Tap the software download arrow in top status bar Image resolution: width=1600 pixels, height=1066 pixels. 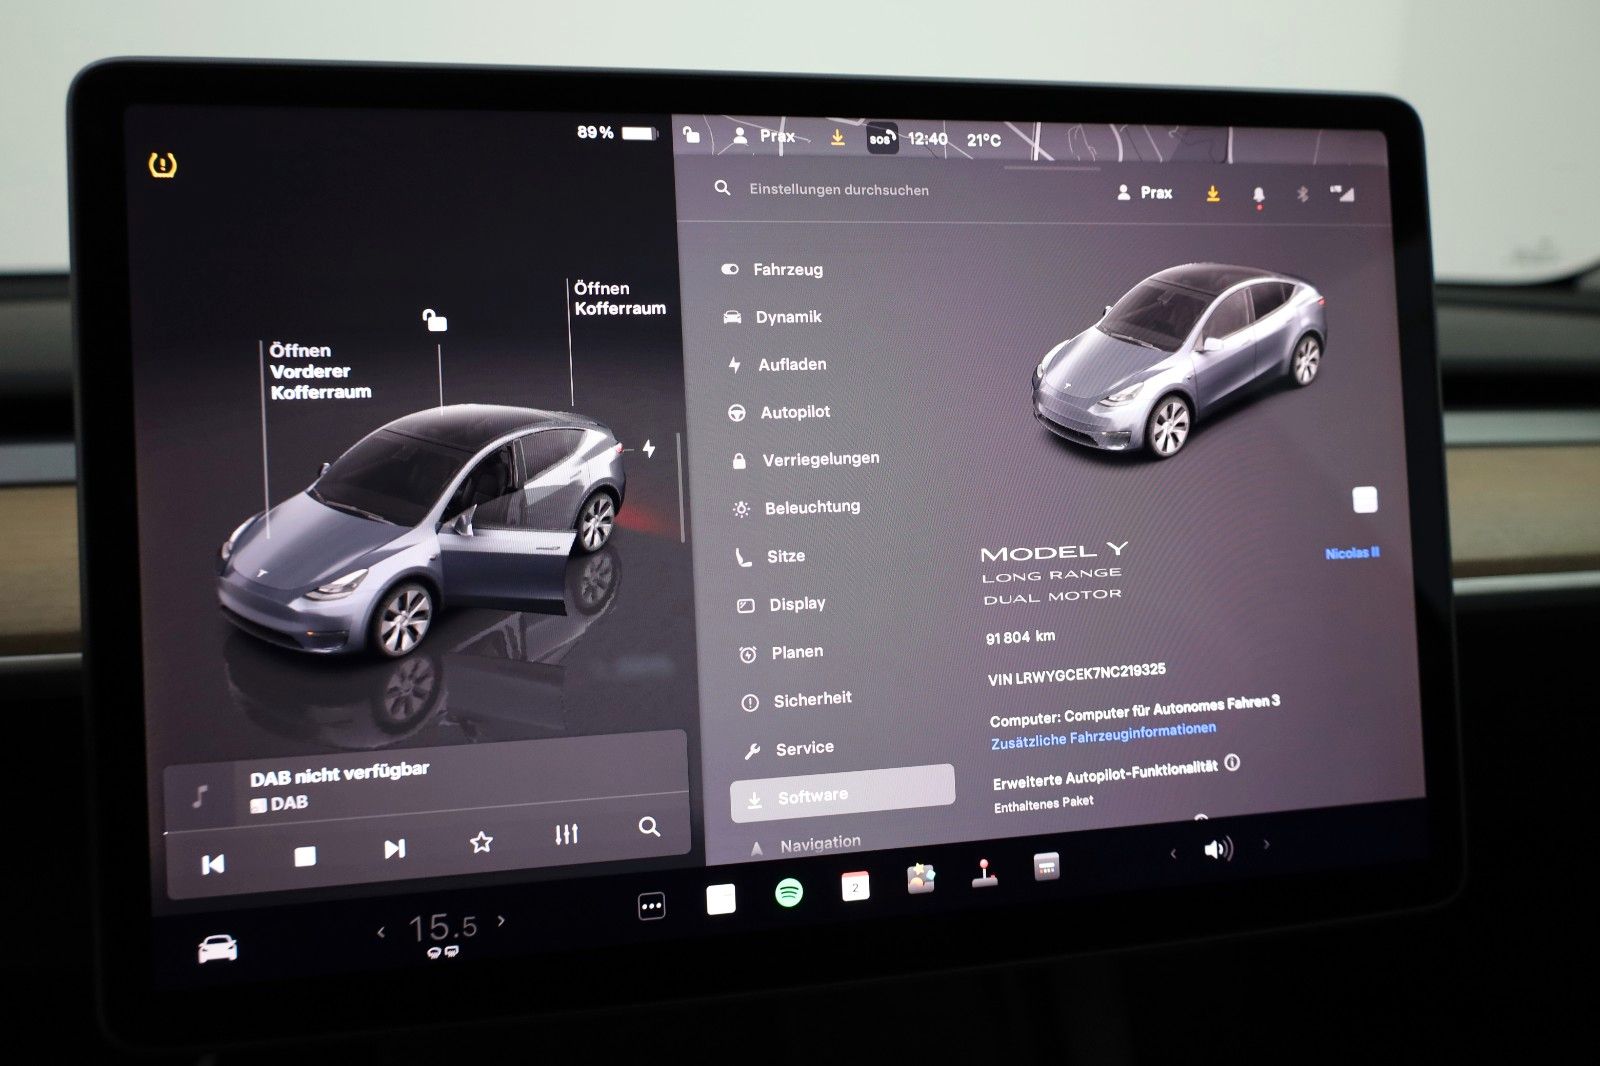pos(837,137)
